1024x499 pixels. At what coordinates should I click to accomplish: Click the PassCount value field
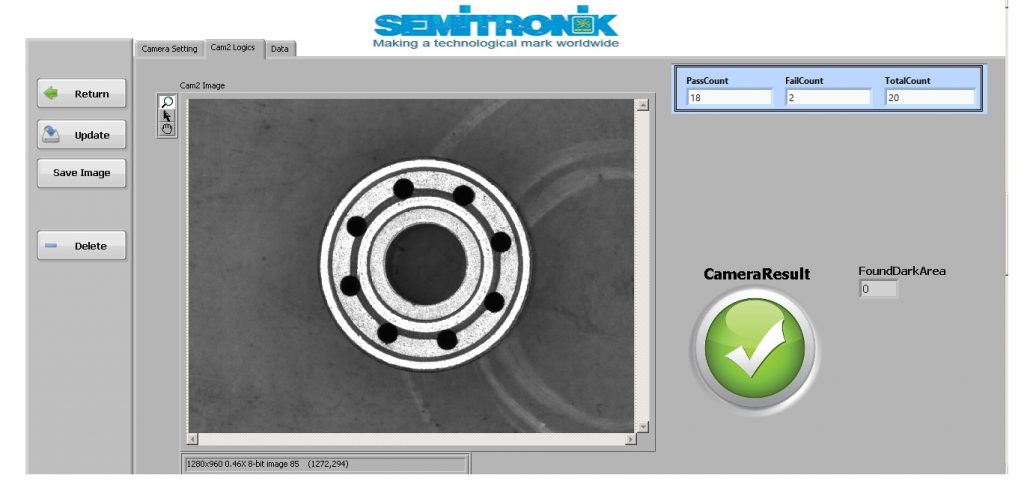click(729, 98)
